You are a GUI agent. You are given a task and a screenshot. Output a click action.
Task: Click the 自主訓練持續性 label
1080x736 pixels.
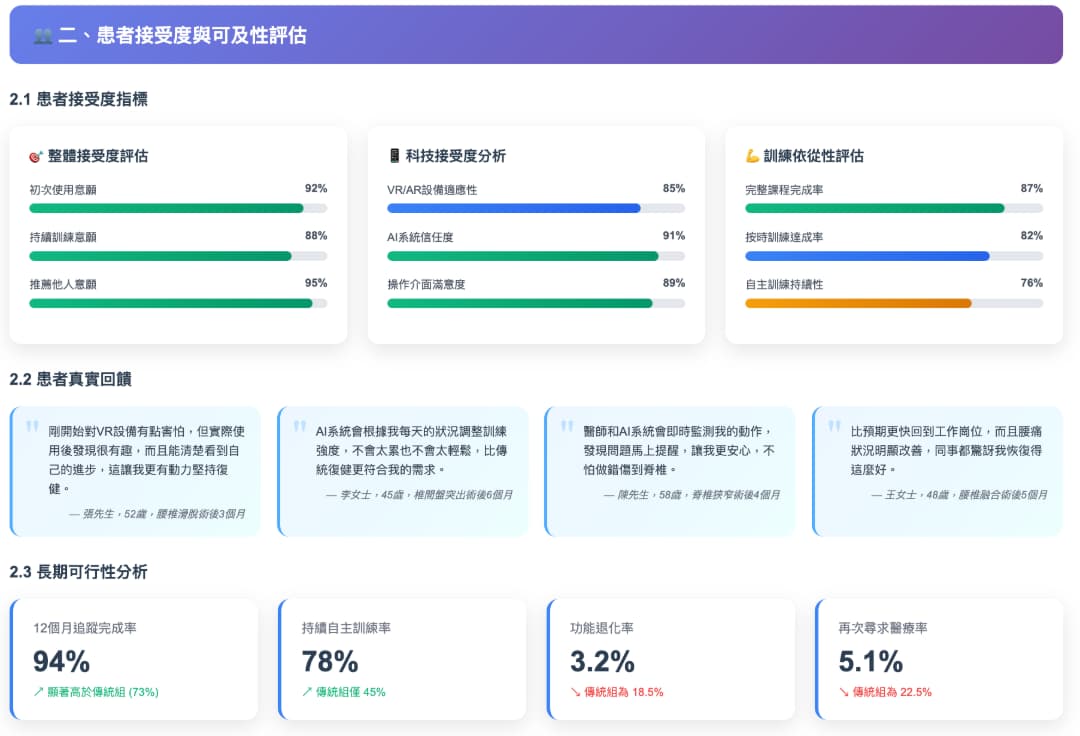[784, 285]
